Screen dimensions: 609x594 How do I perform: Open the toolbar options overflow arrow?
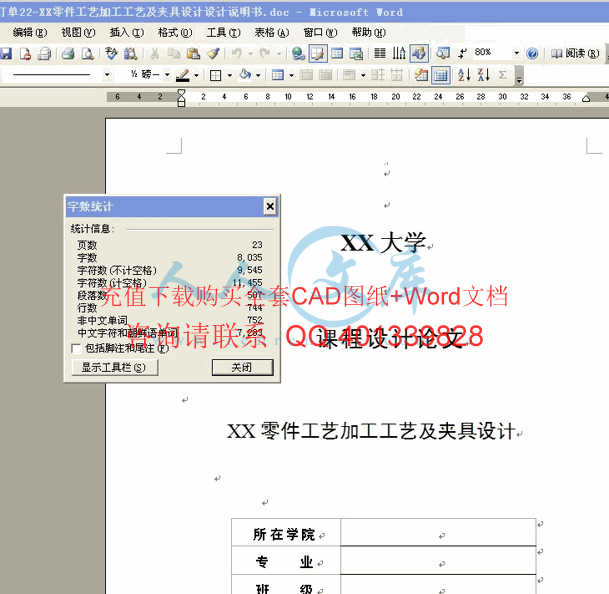[519, 75]
